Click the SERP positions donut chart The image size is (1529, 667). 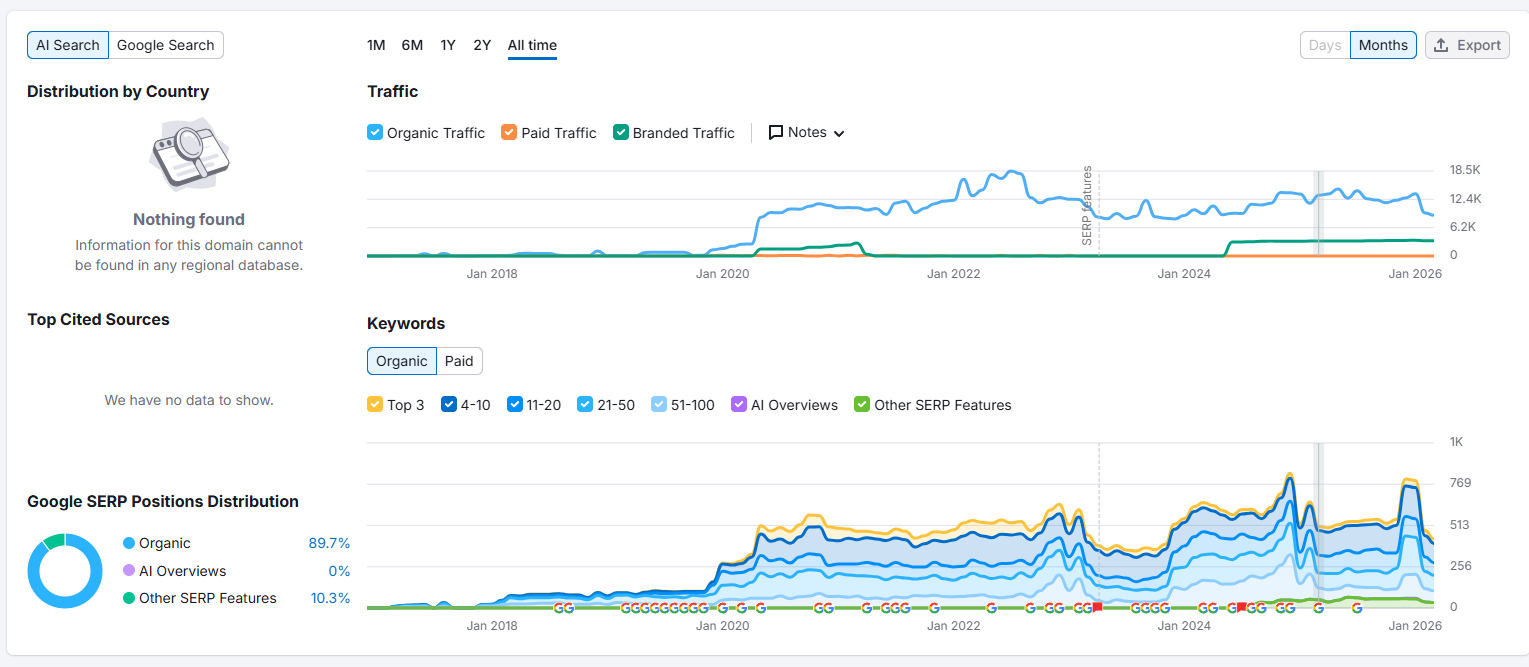(x=65, y=571)
